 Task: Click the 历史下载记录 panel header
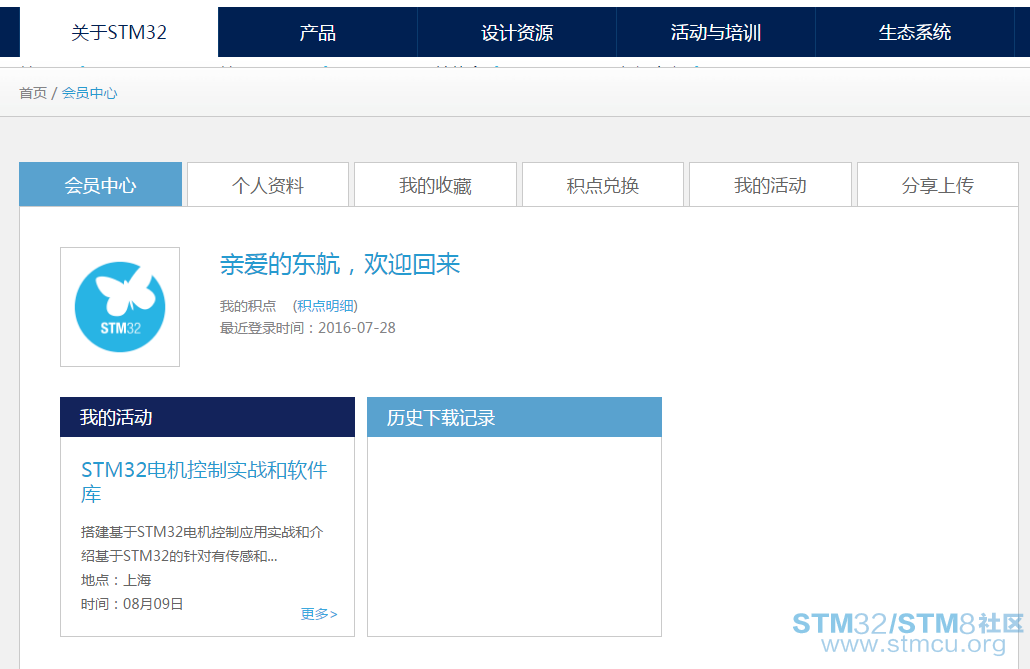pos(514,417)
